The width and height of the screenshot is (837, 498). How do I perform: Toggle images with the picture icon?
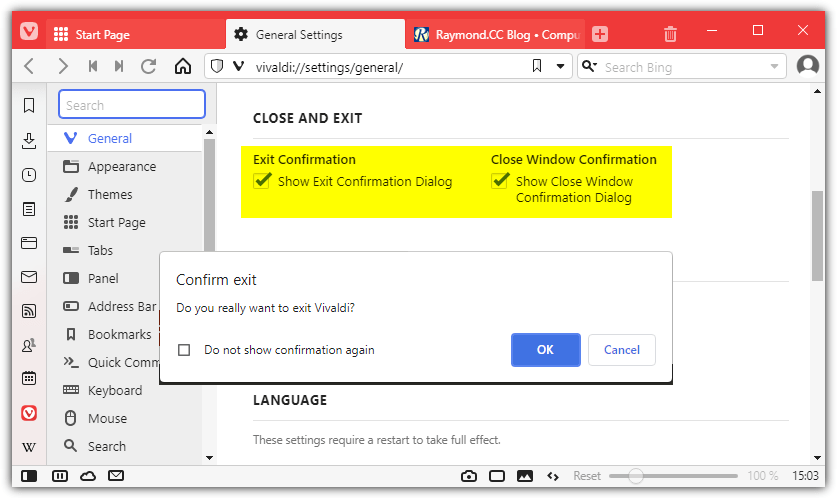coord(525,476)
